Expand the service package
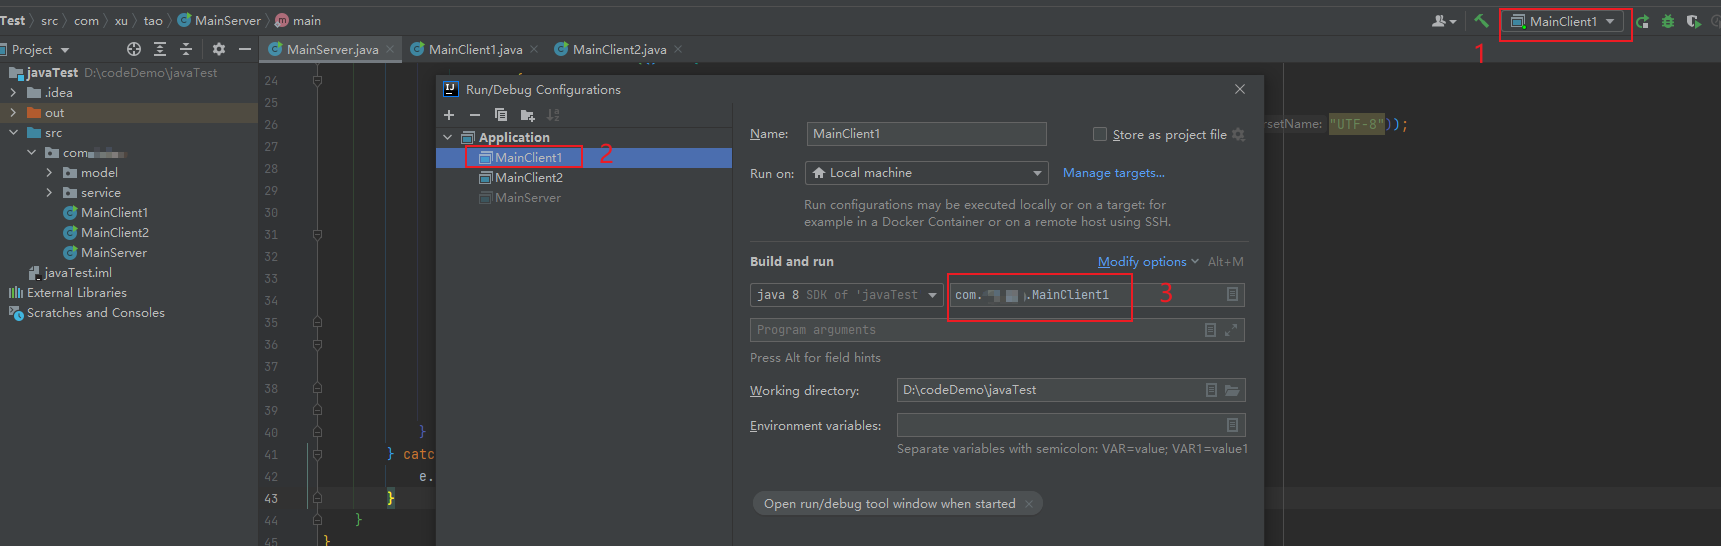1721x546 pixels. tap(49, 193)
